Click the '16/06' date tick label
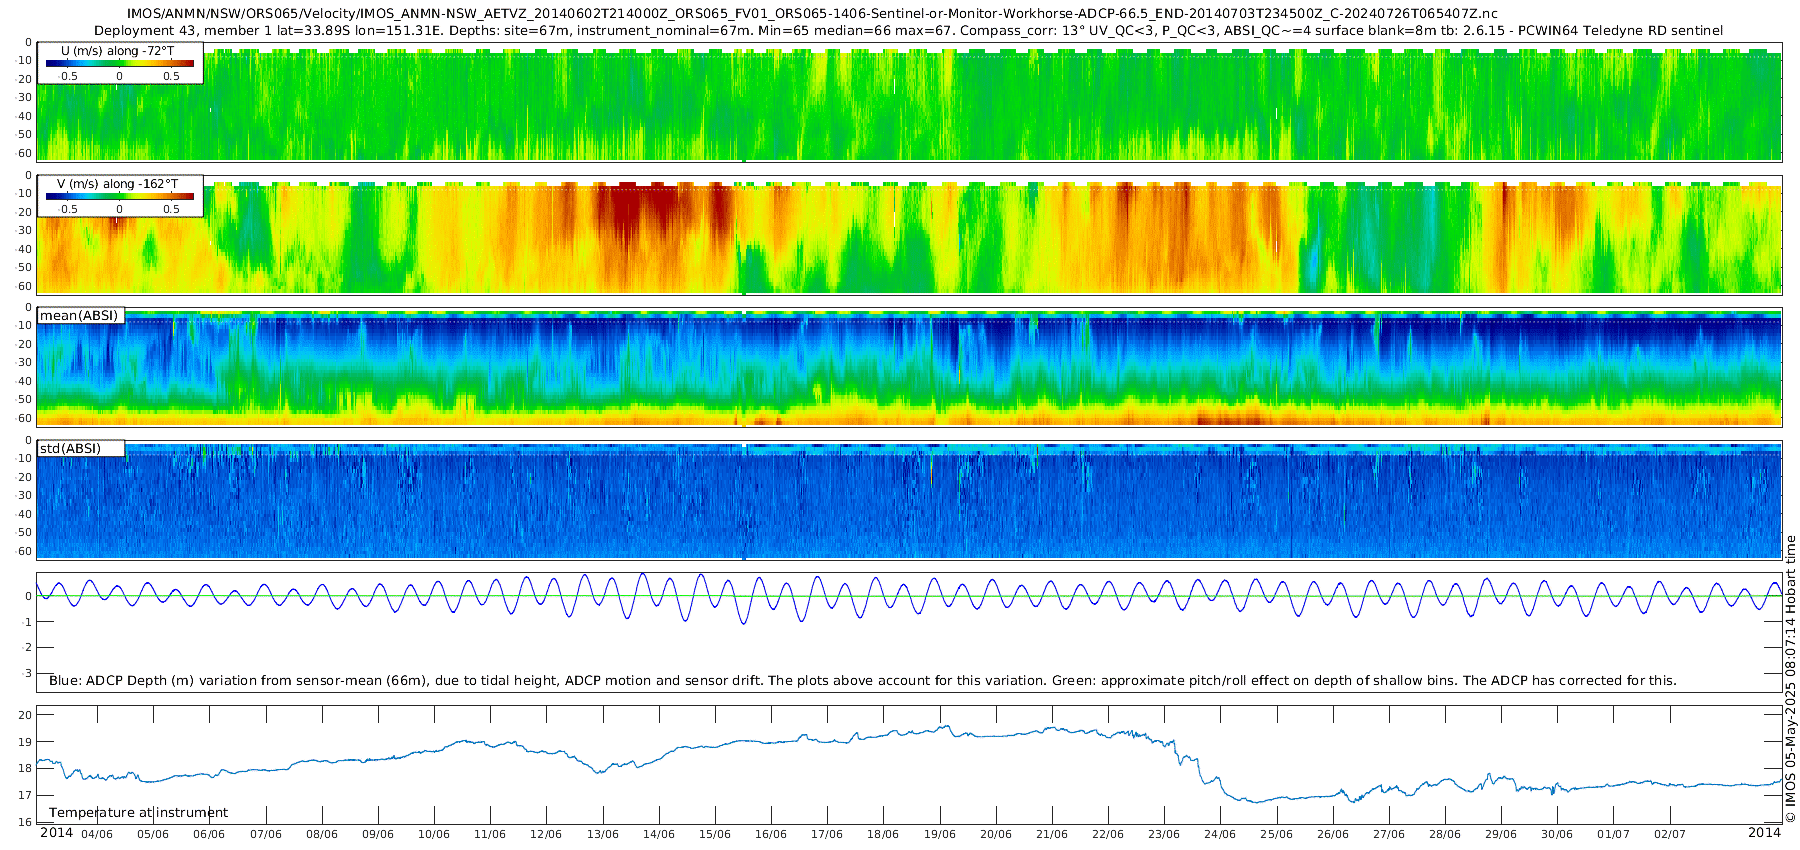This screenshot has width=1800, height=850. point(771,834)
